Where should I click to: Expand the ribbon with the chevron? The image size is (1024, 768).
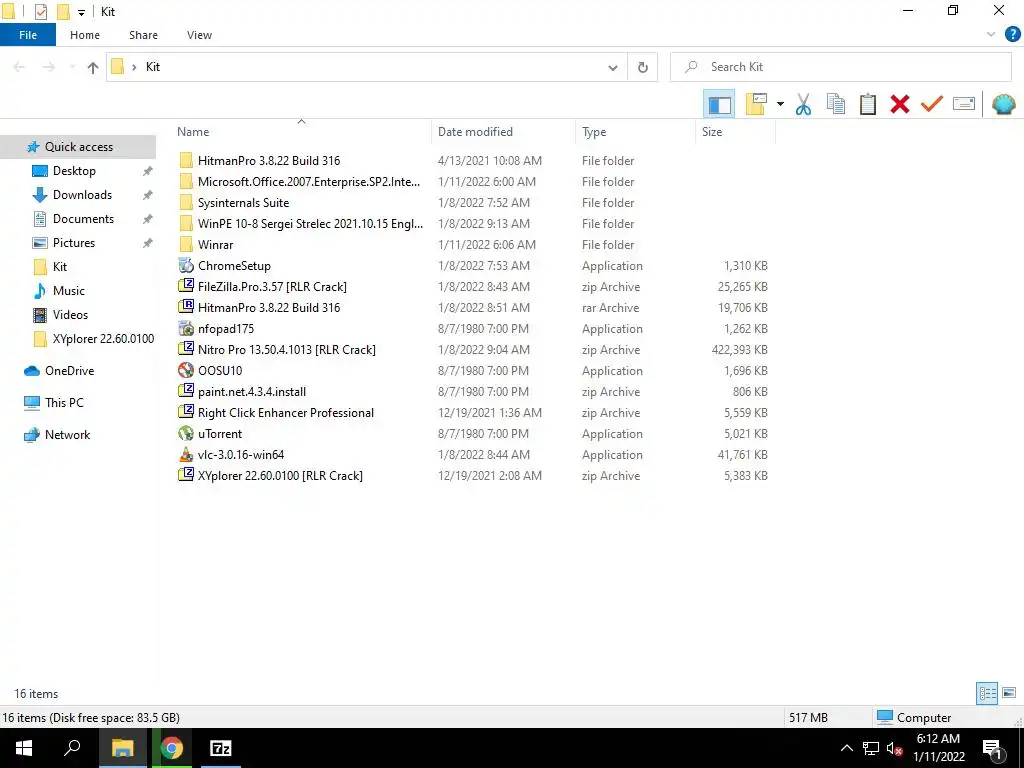tap(991, 35)
